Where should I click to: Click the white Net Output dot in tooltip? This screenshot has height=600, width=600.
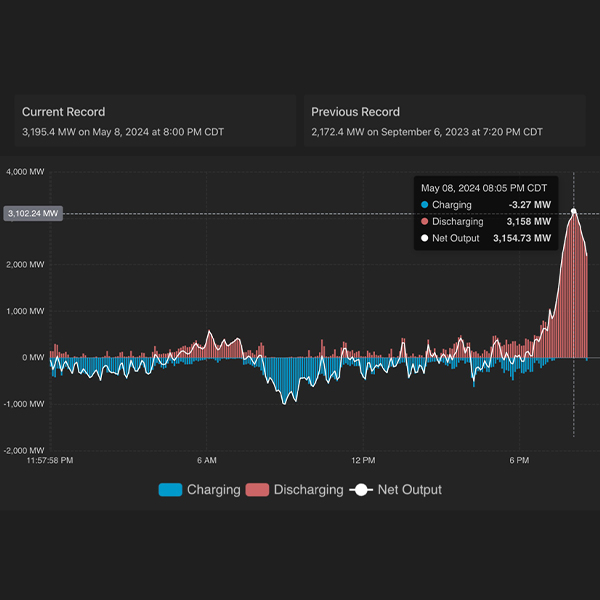424,239
